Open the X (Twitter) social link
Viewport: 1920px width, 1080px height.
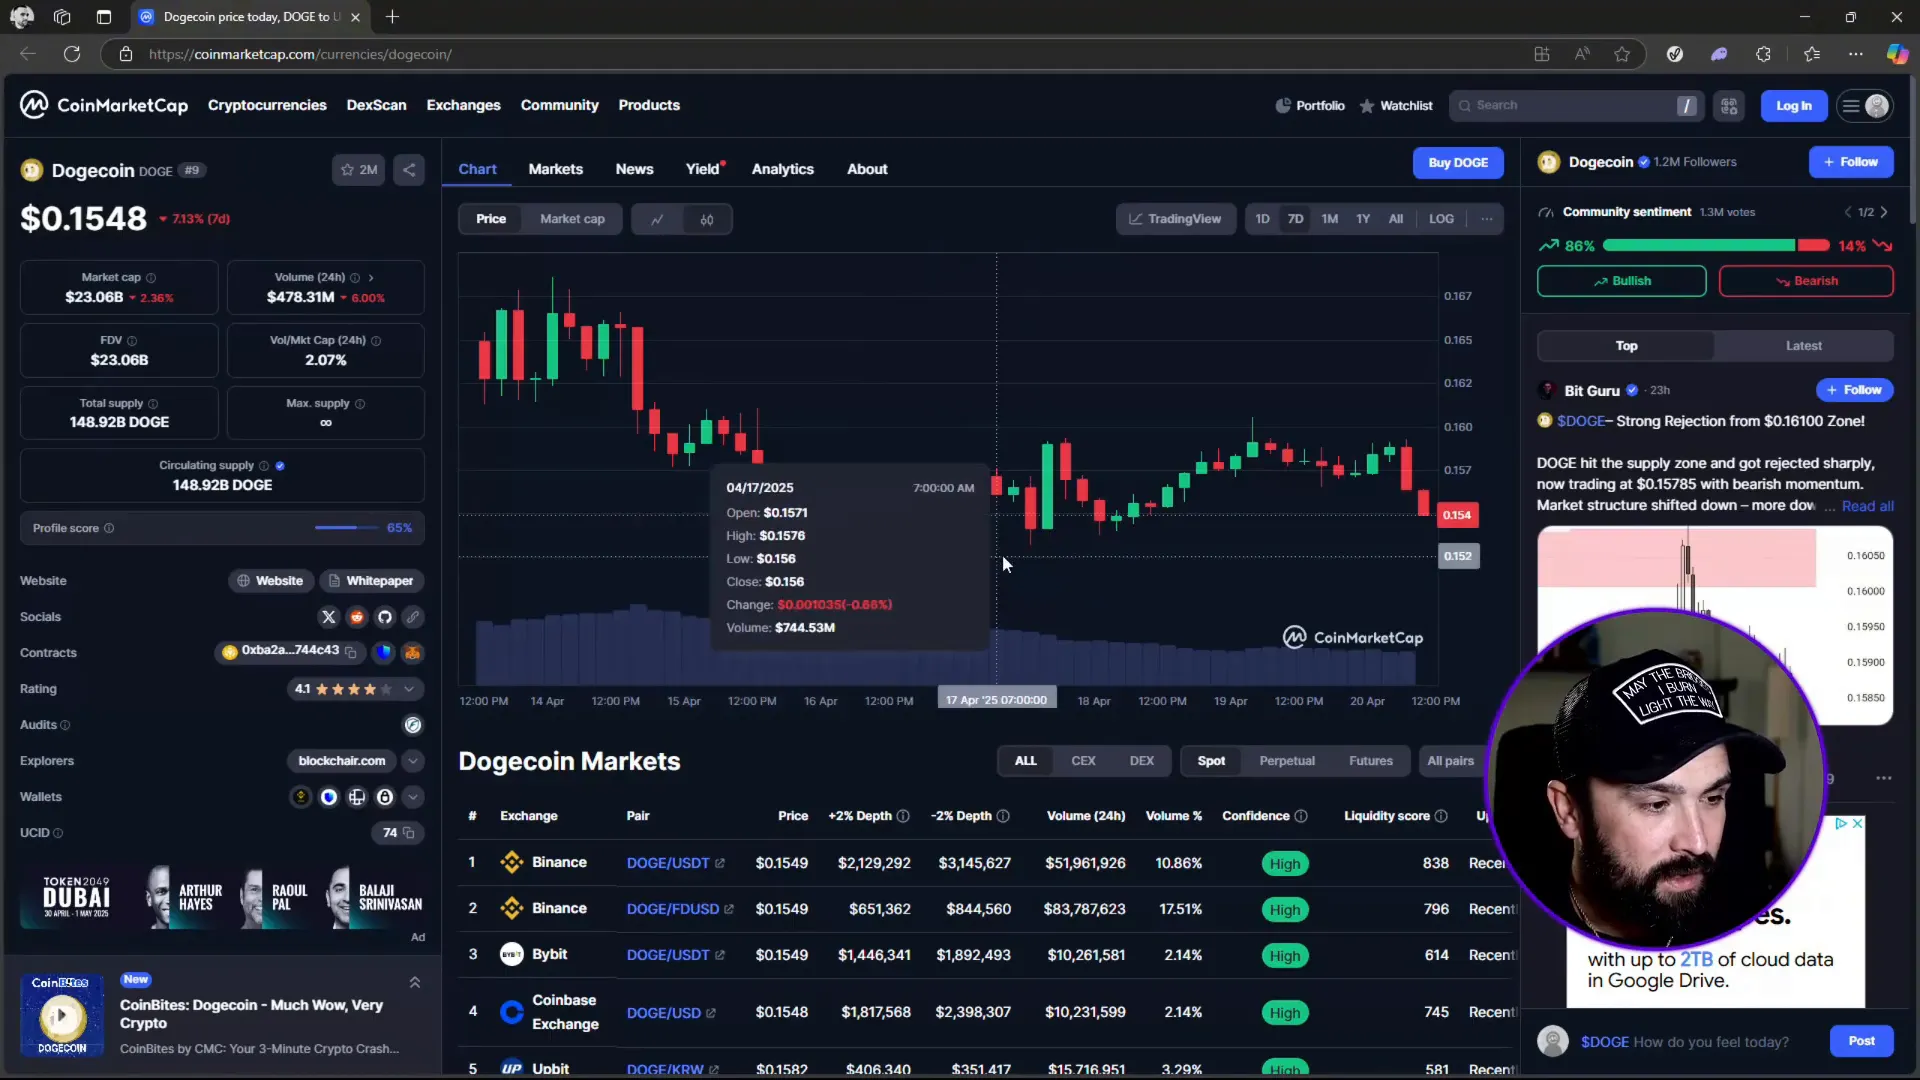tap(329, 617)
